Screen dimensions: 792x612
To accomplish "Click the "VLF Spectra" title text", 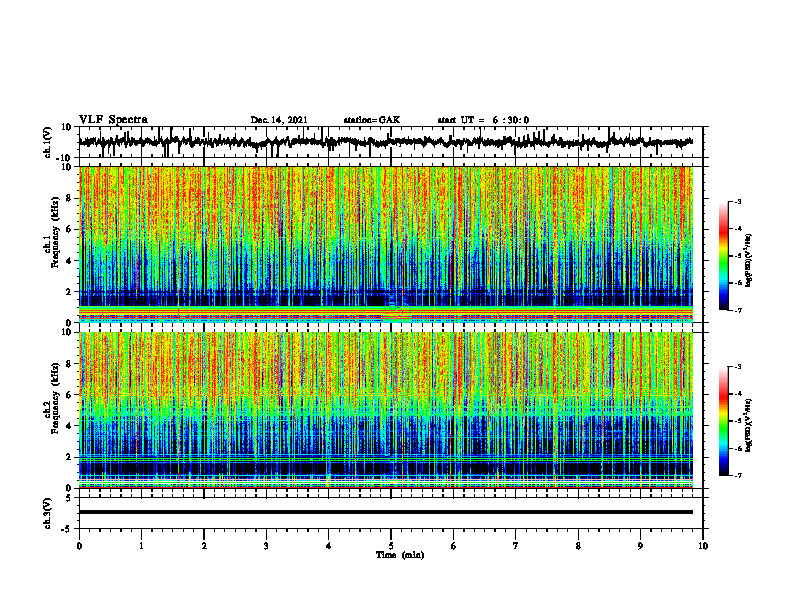I will click(x=113, y=120).
